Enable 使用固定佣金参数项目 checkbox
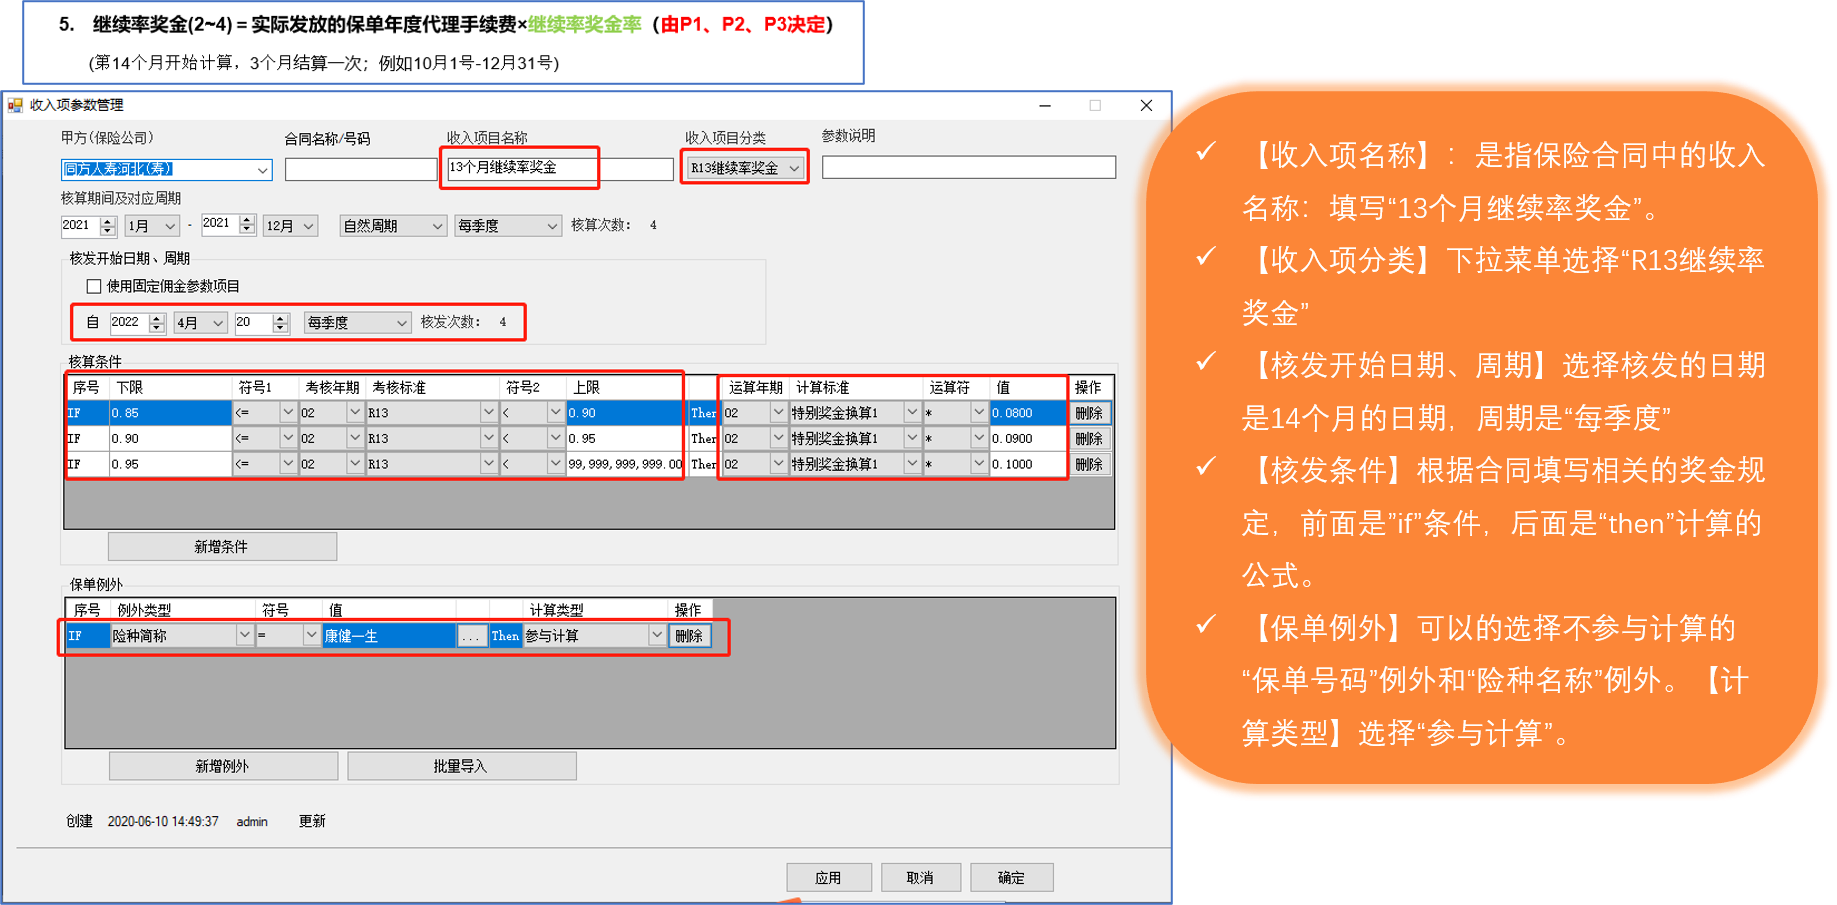 94,287
